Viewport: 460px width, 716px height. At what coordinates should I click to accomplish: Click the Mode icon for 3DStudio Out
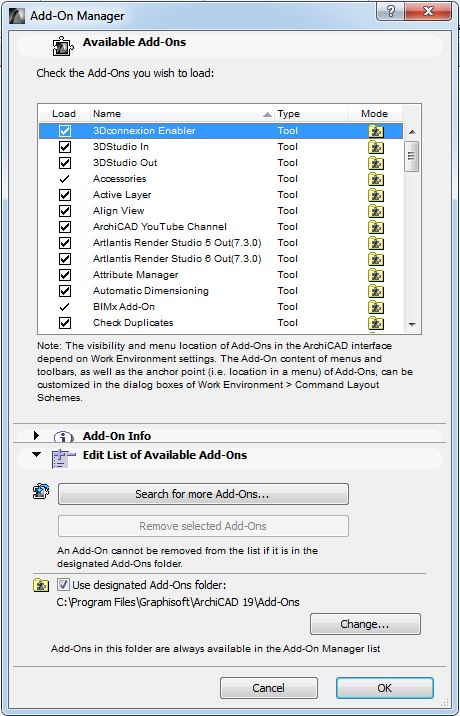click(x=376, y=163)
